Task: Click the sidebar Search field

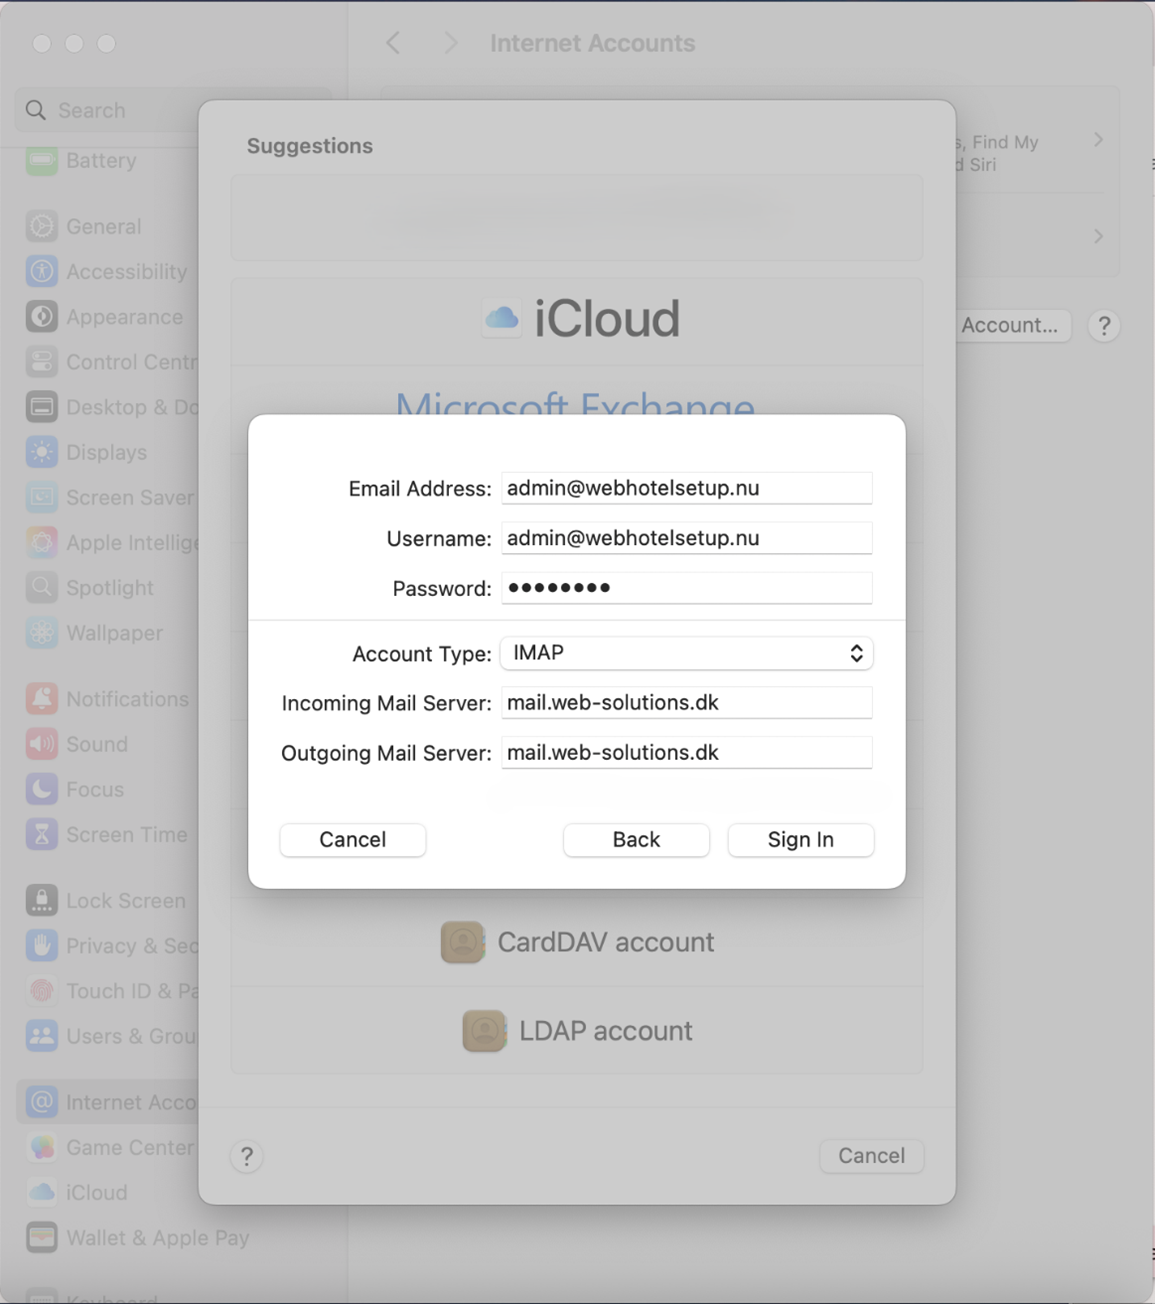Action: pos(107,110)
